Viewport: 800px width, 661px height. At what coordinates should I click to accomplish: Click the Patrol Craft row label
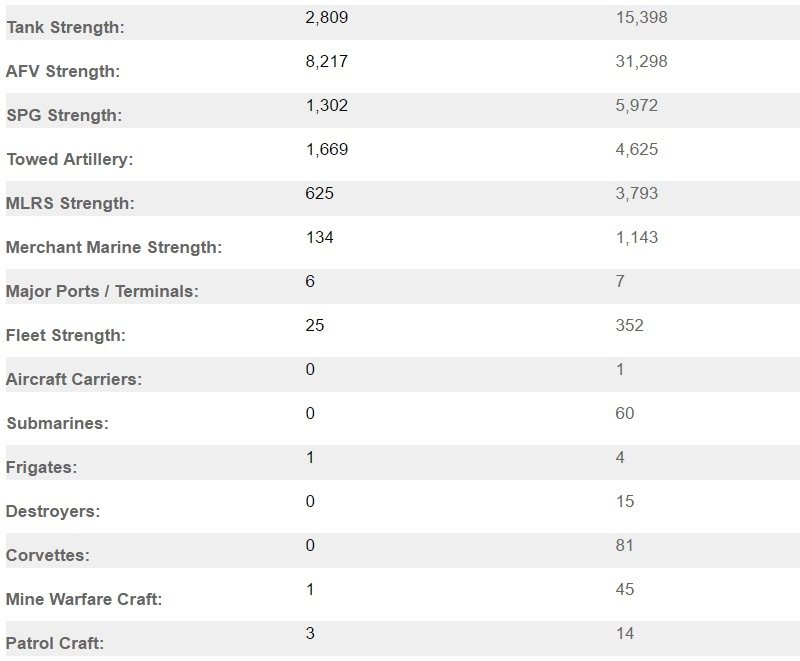[x=55, y=644]
